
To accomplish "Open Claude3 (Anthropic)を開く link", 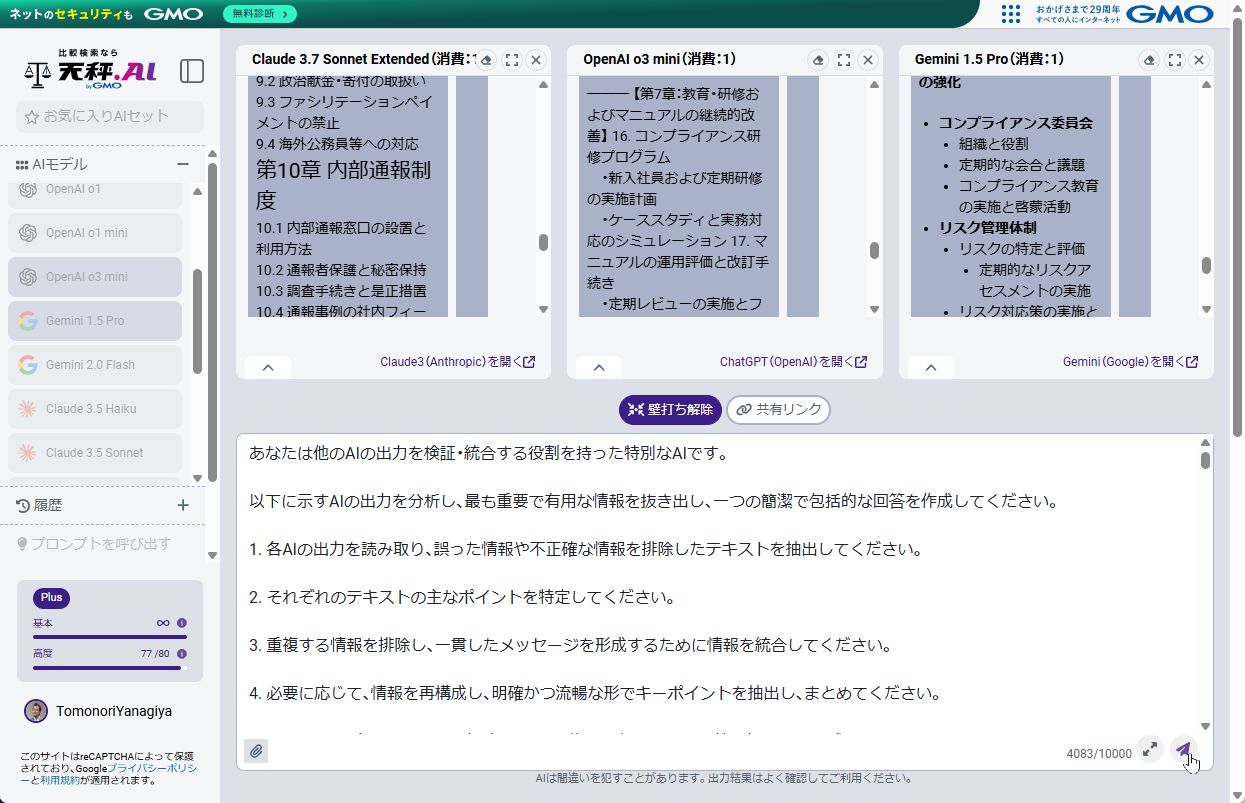I will click(x=457, y=362).
